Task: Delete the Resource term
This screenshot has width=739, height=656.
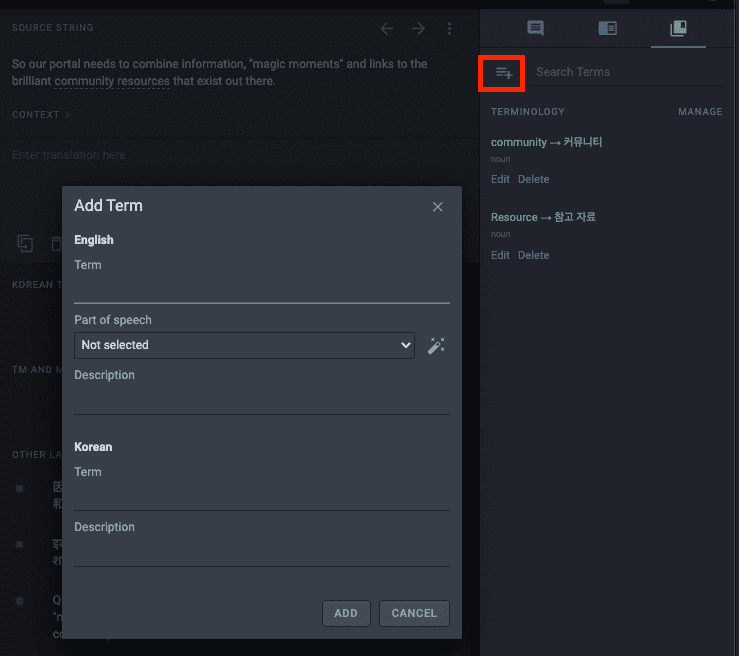Action: pyautogui.click(x=534, y=255)
